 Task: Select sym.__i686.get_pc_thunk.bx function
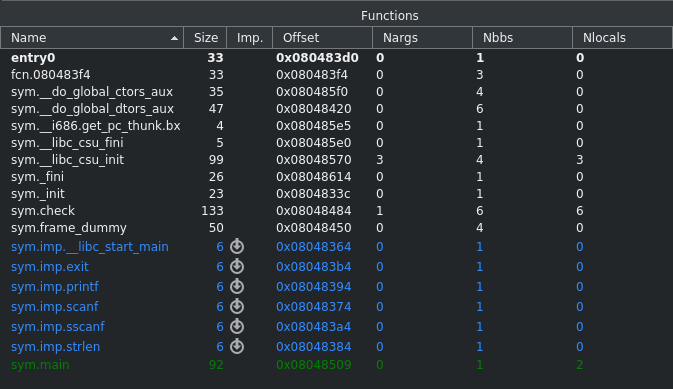pos(96,126)
